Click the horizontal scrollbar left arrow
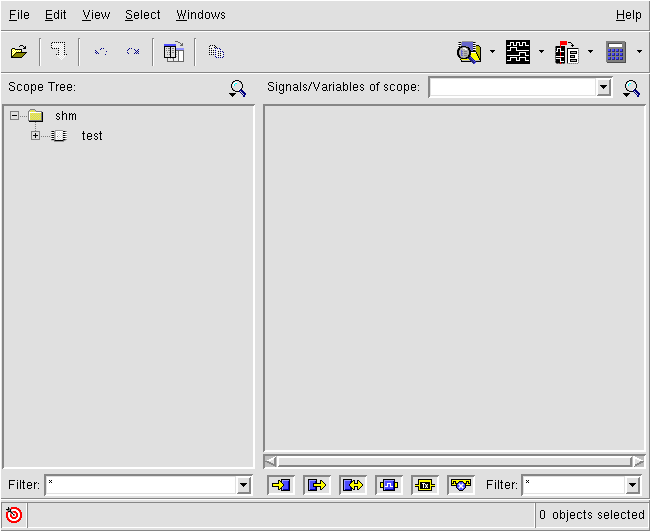This screenshot has height=531, width=650. [x=270, y=461]
